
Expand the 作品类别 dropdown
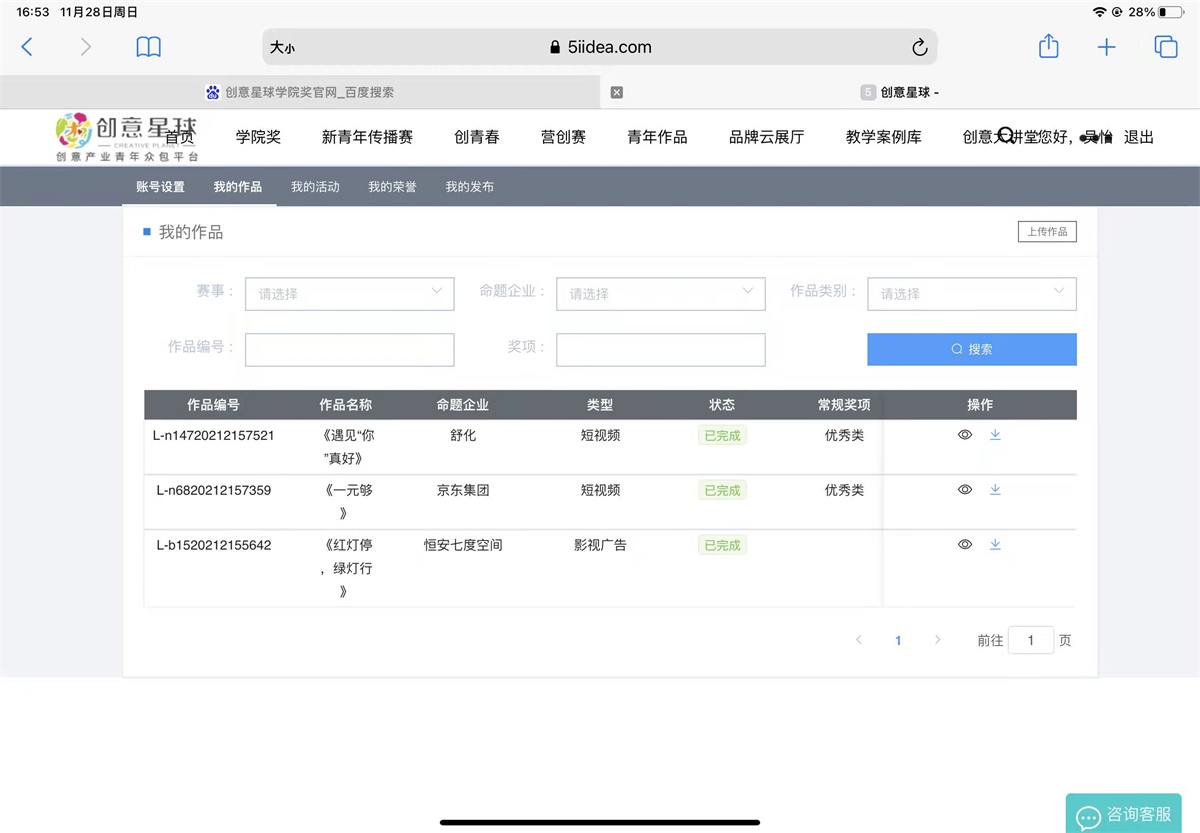[971, 293]
